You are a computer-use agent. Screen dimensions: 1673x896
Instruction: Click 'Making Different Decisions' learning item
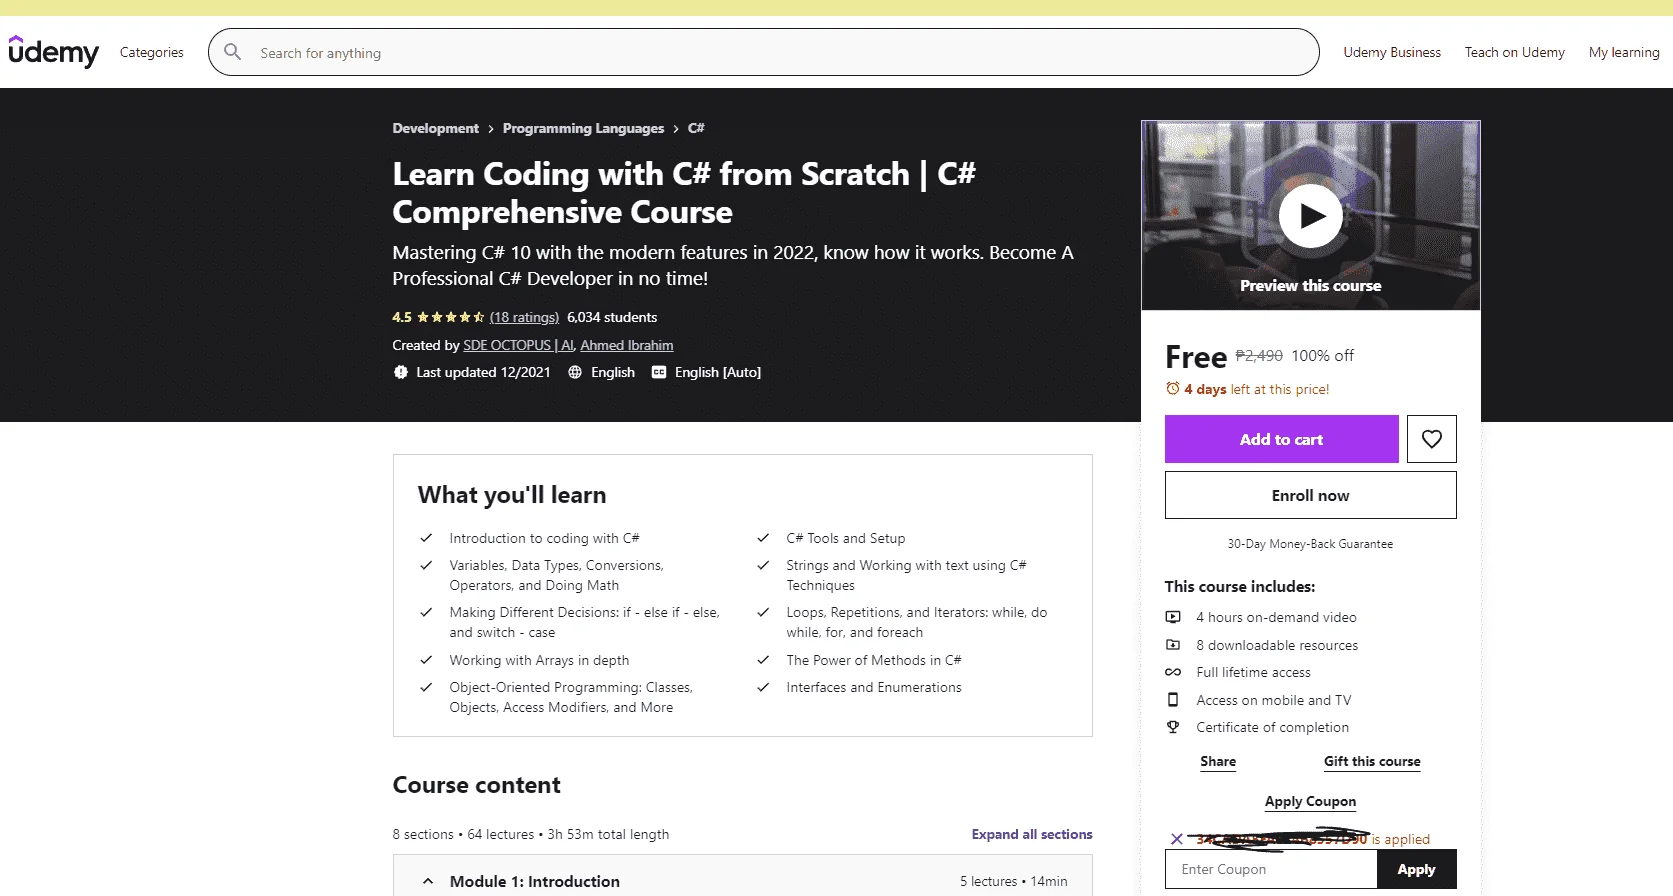coord(584,622)
